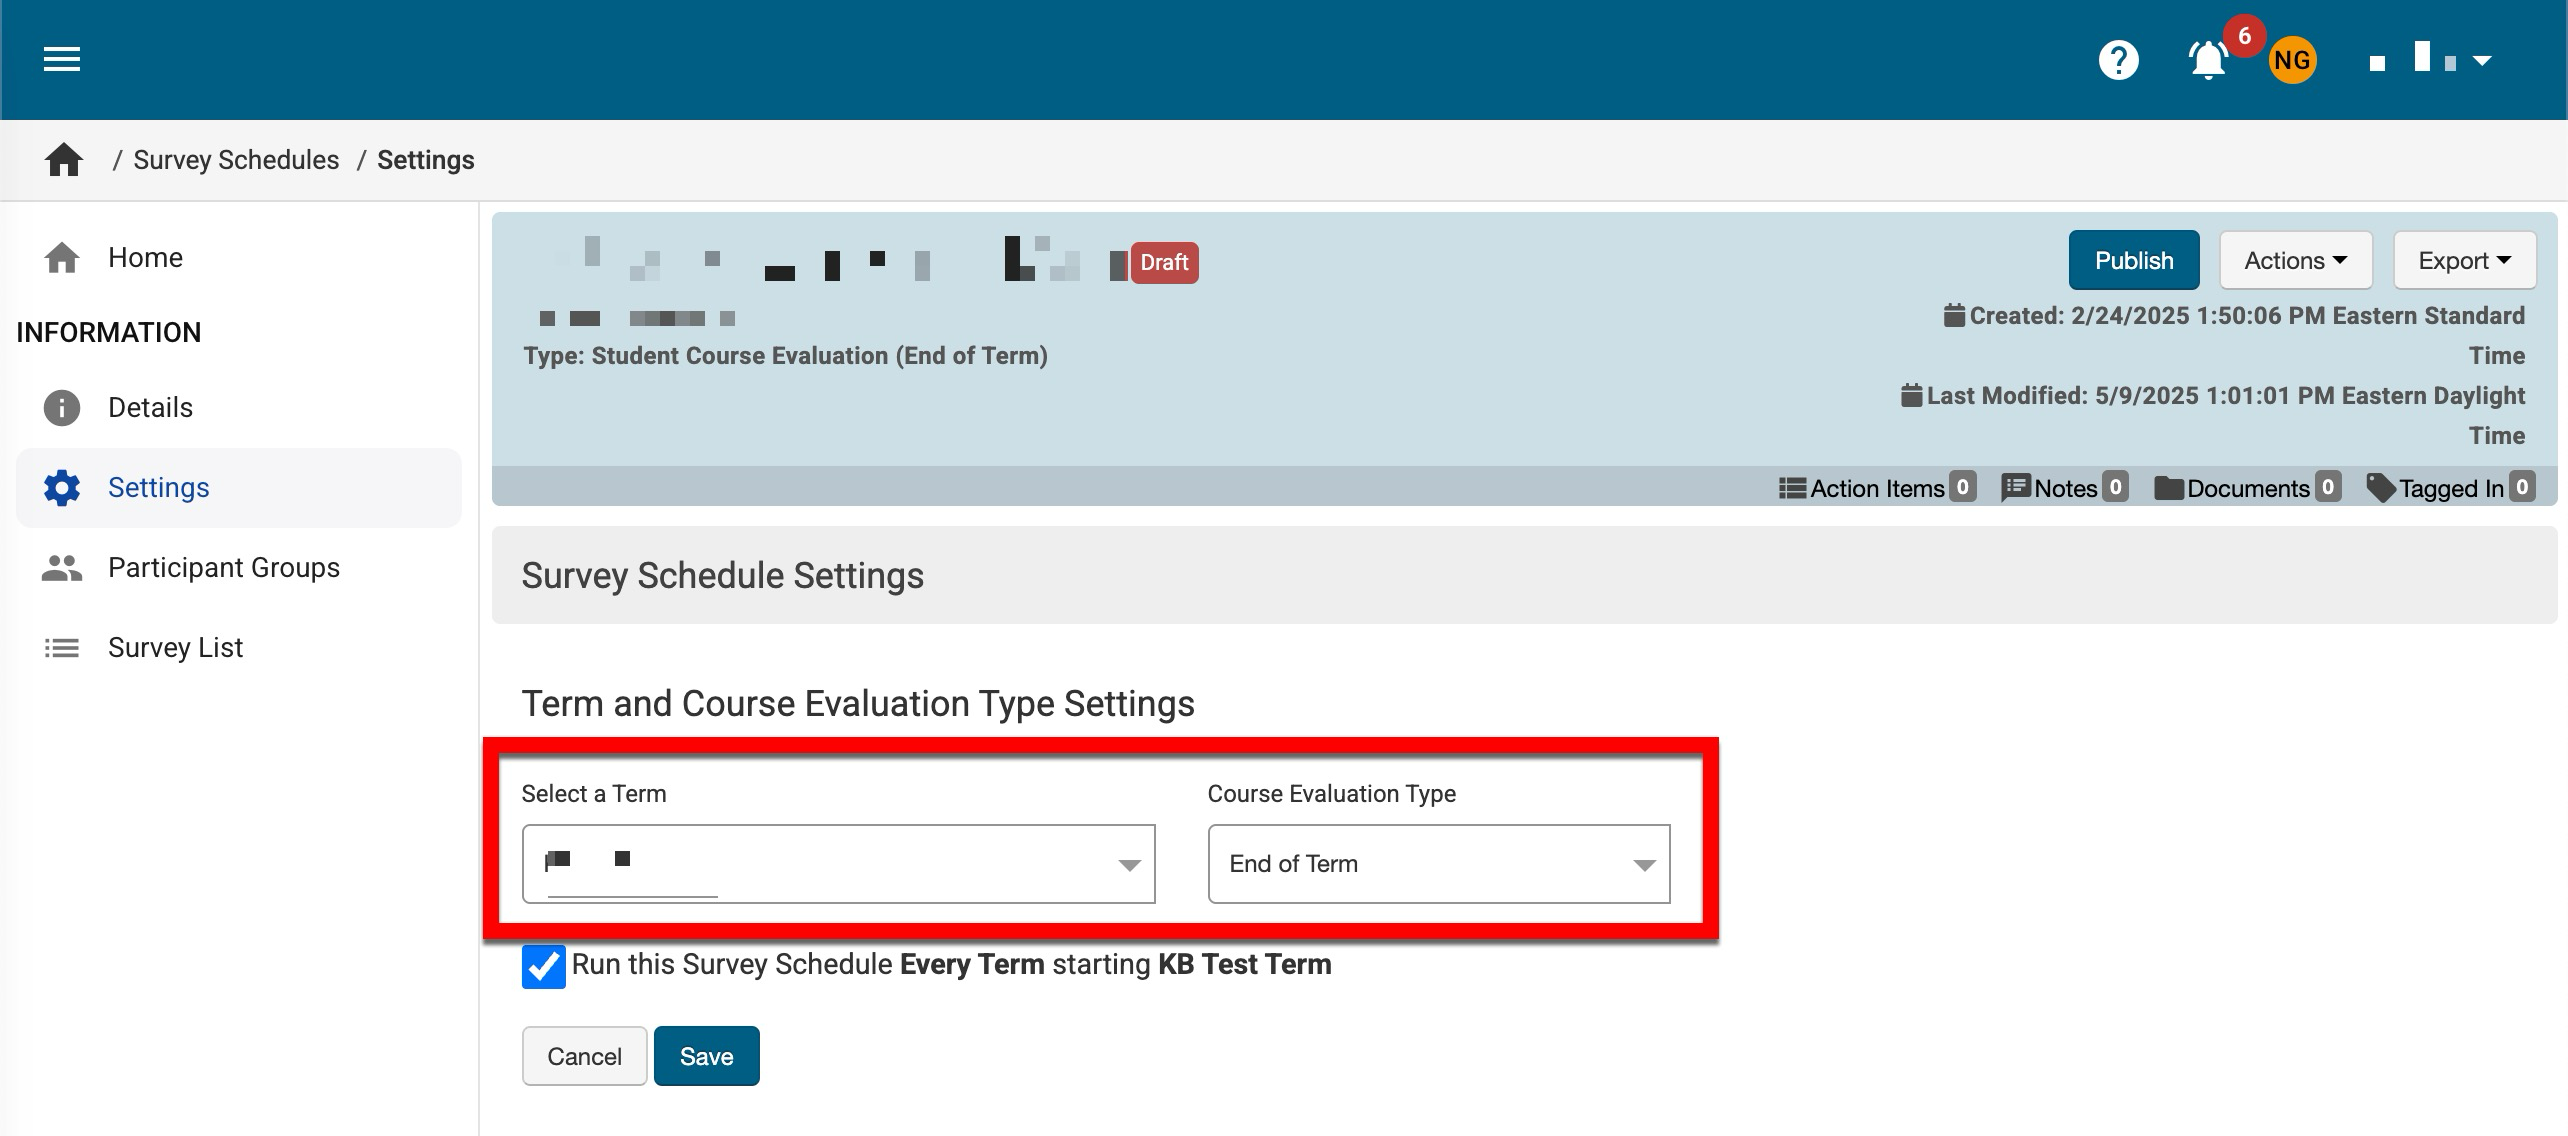Click the home icon in breadcrumb

point(64,160)
